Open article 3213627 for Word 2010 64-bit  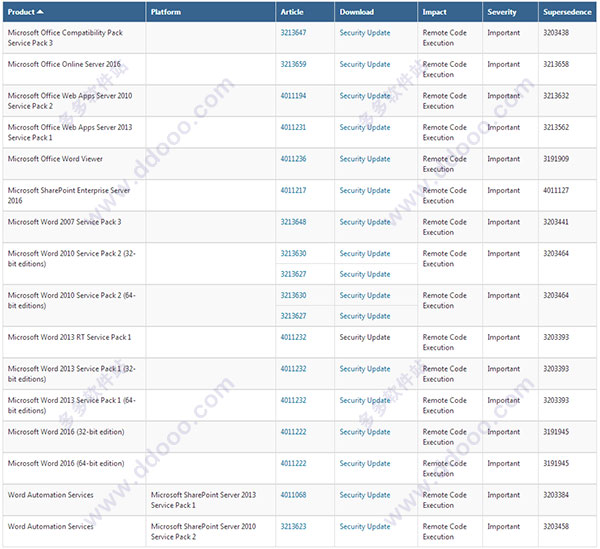coord(293,316)
